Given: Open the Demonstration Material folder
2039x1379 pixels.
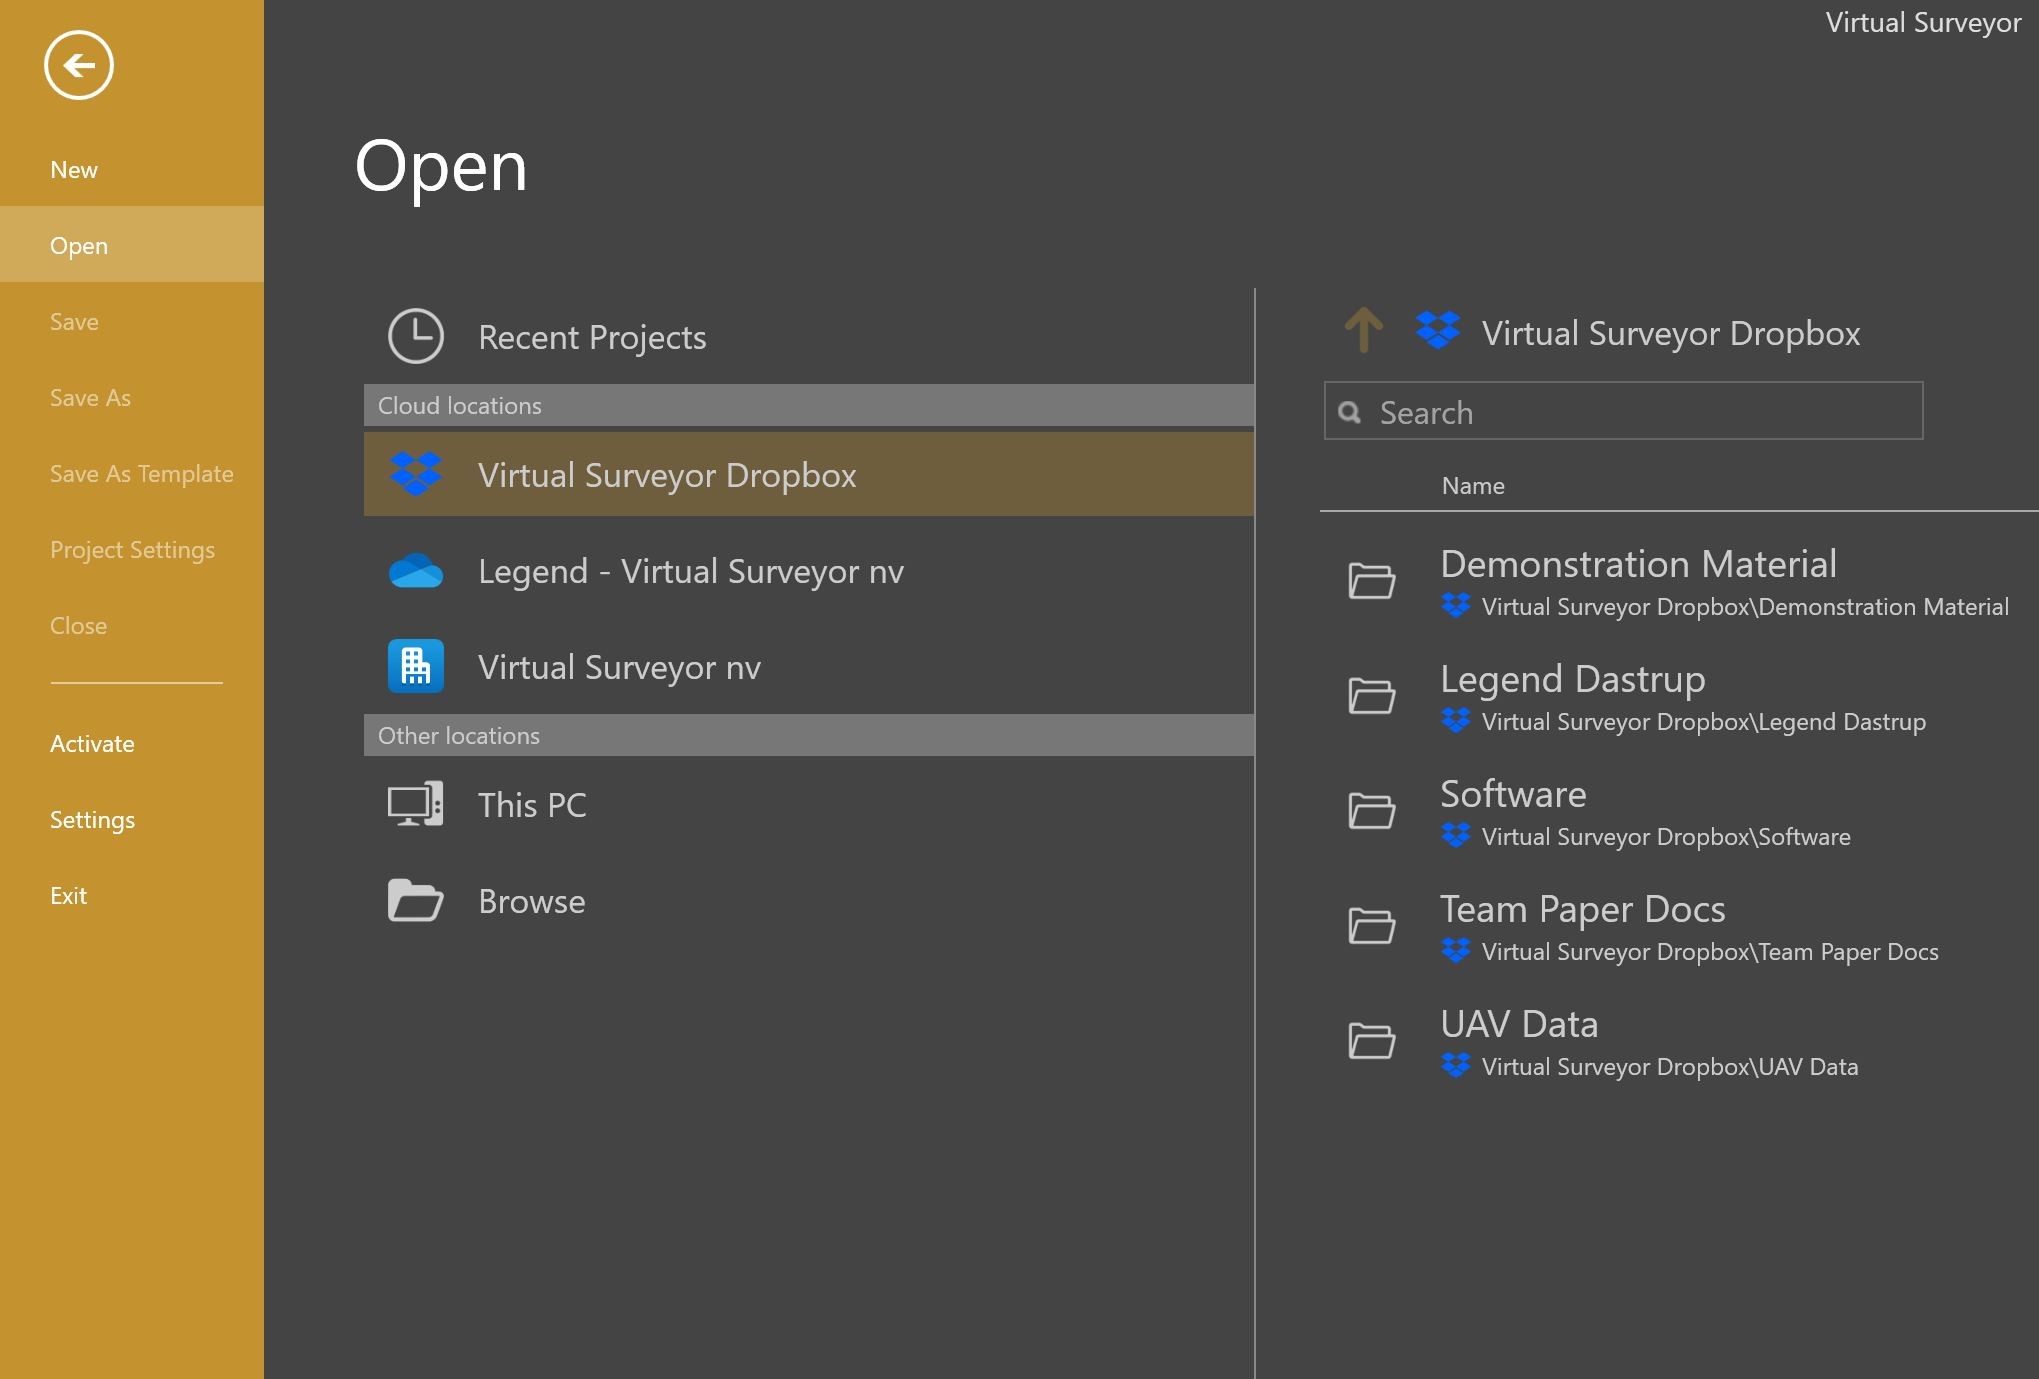Looking at the screenshot, I should click(x=1638, y=565).
